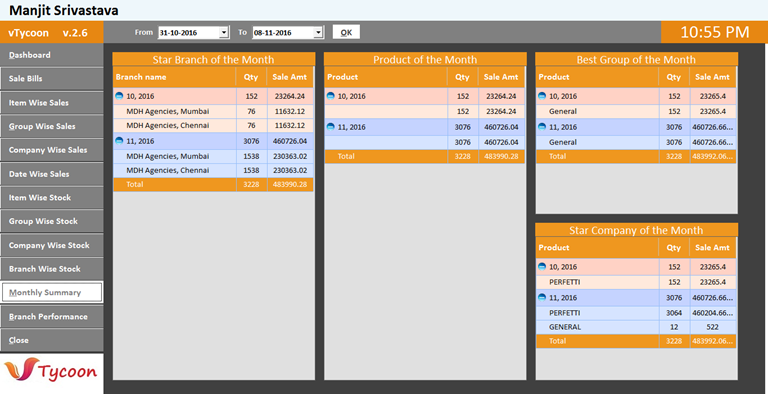768x394 pixels.
Task: Click Product header in Product of the Month
Action: click(x=386, y=77)
